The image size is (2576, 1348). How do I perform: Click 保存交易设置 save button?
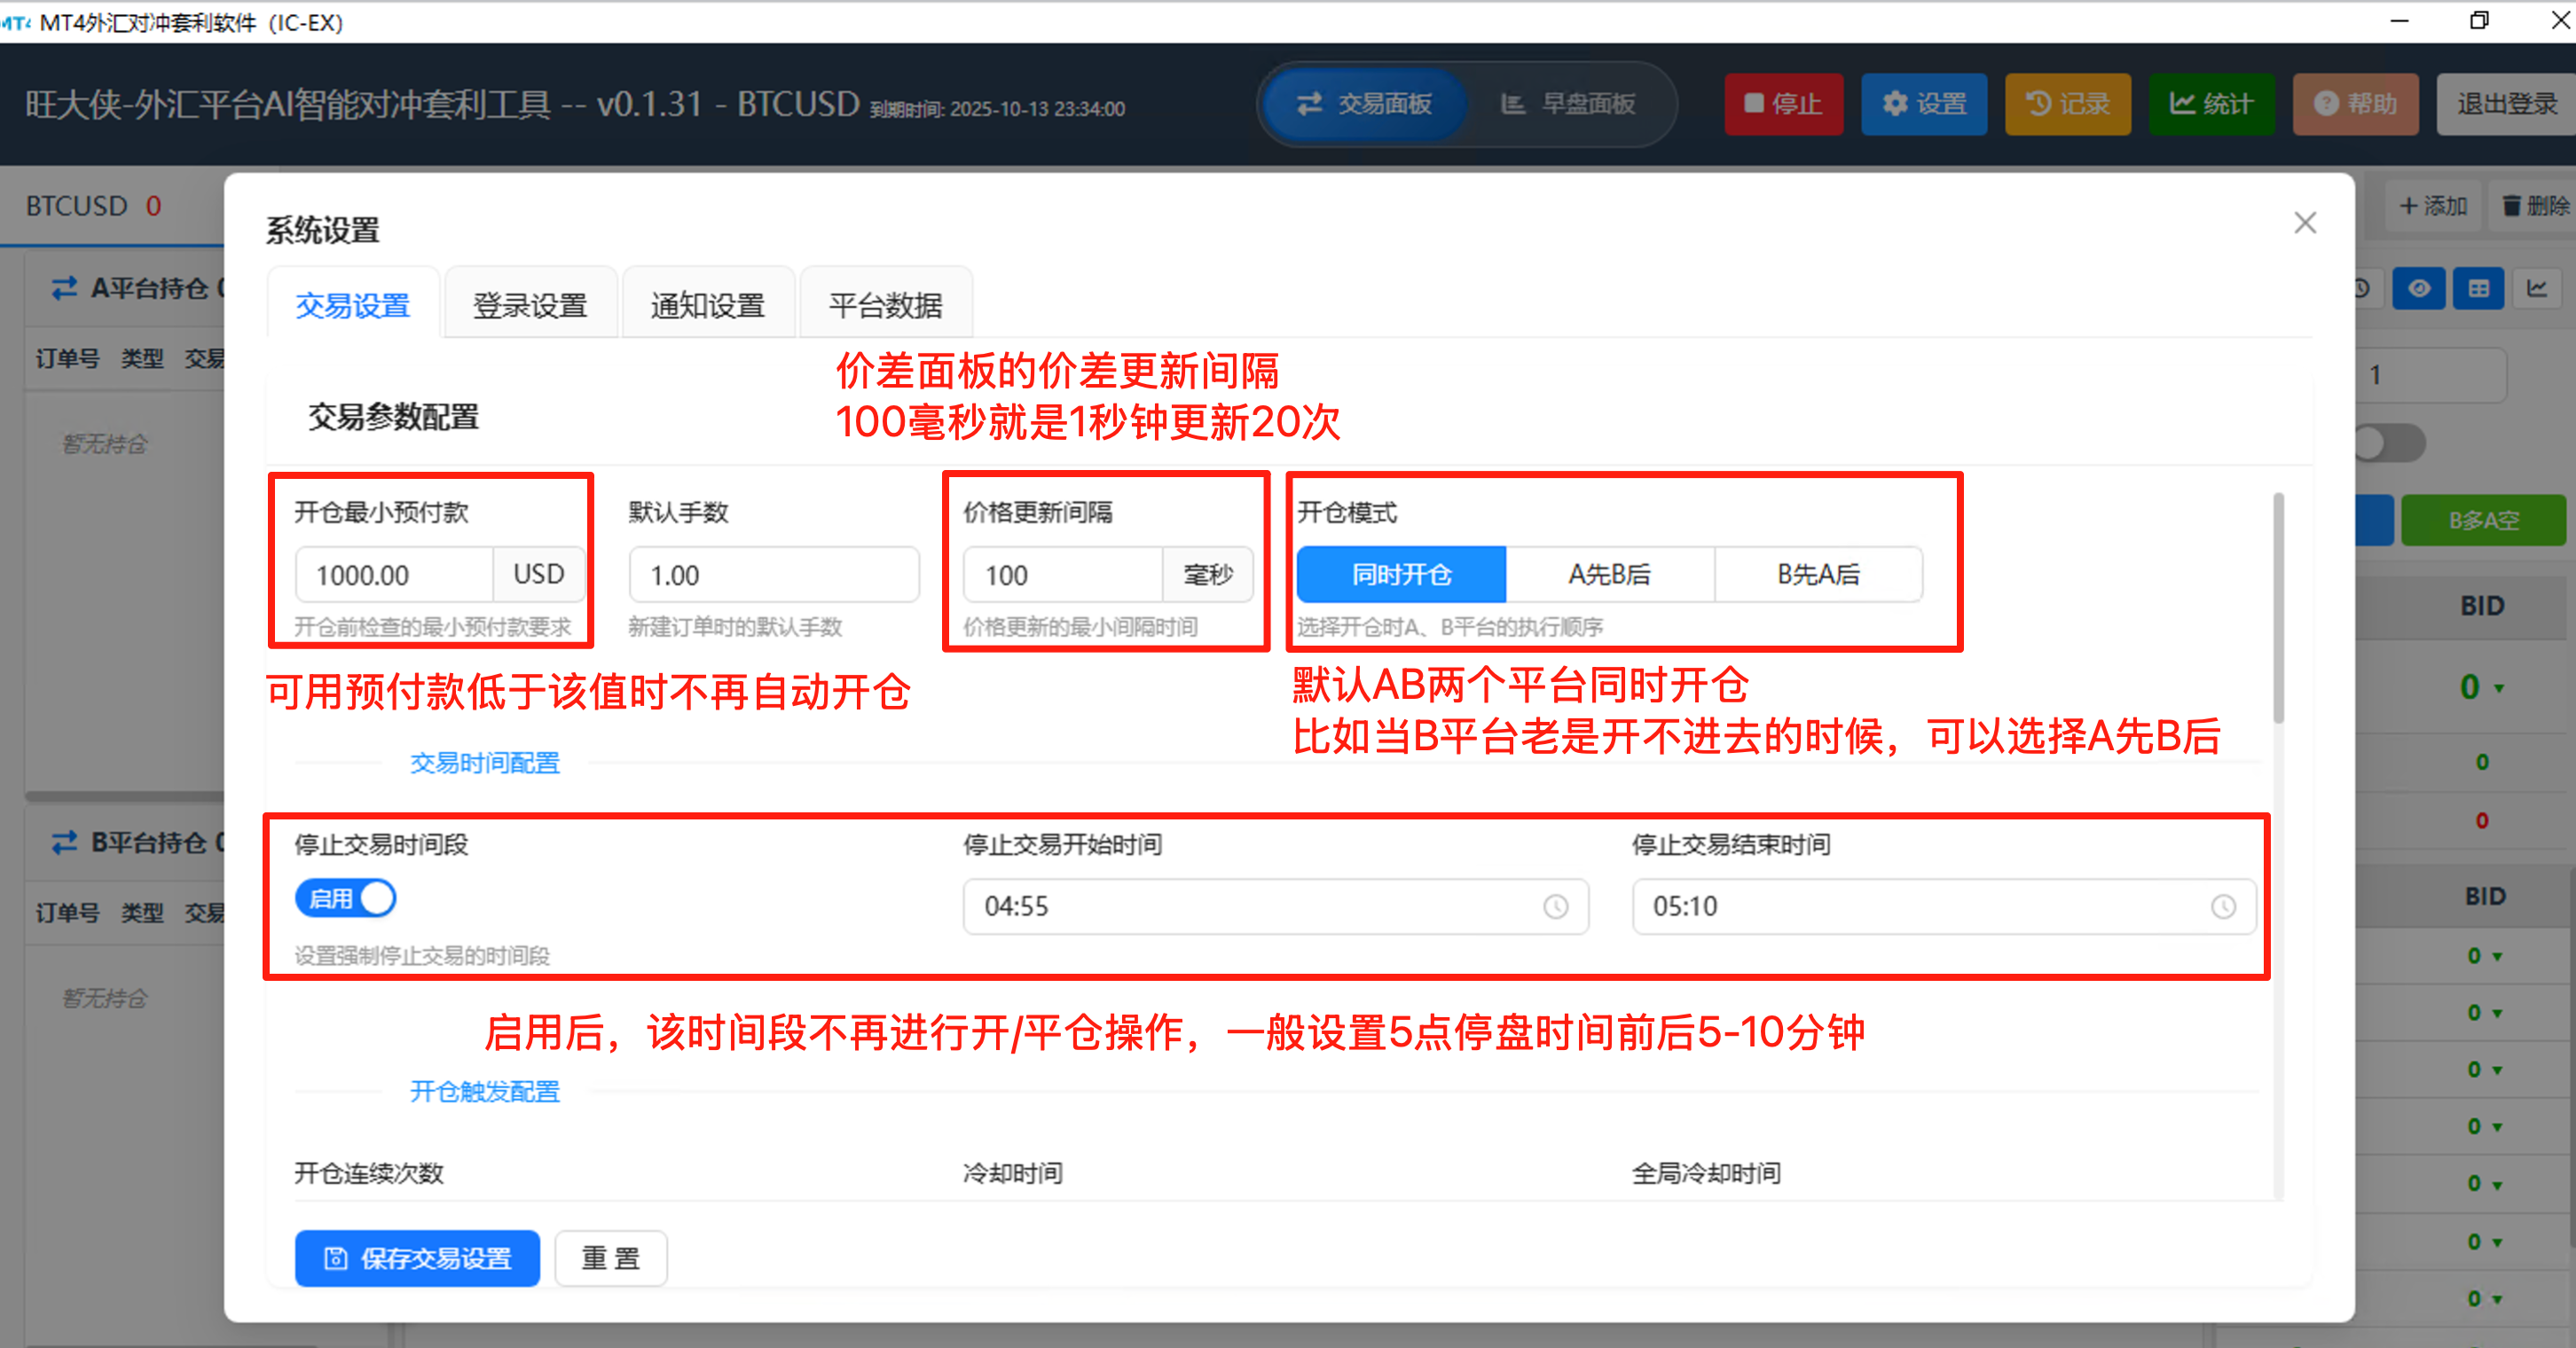(x=417, y=1258)
